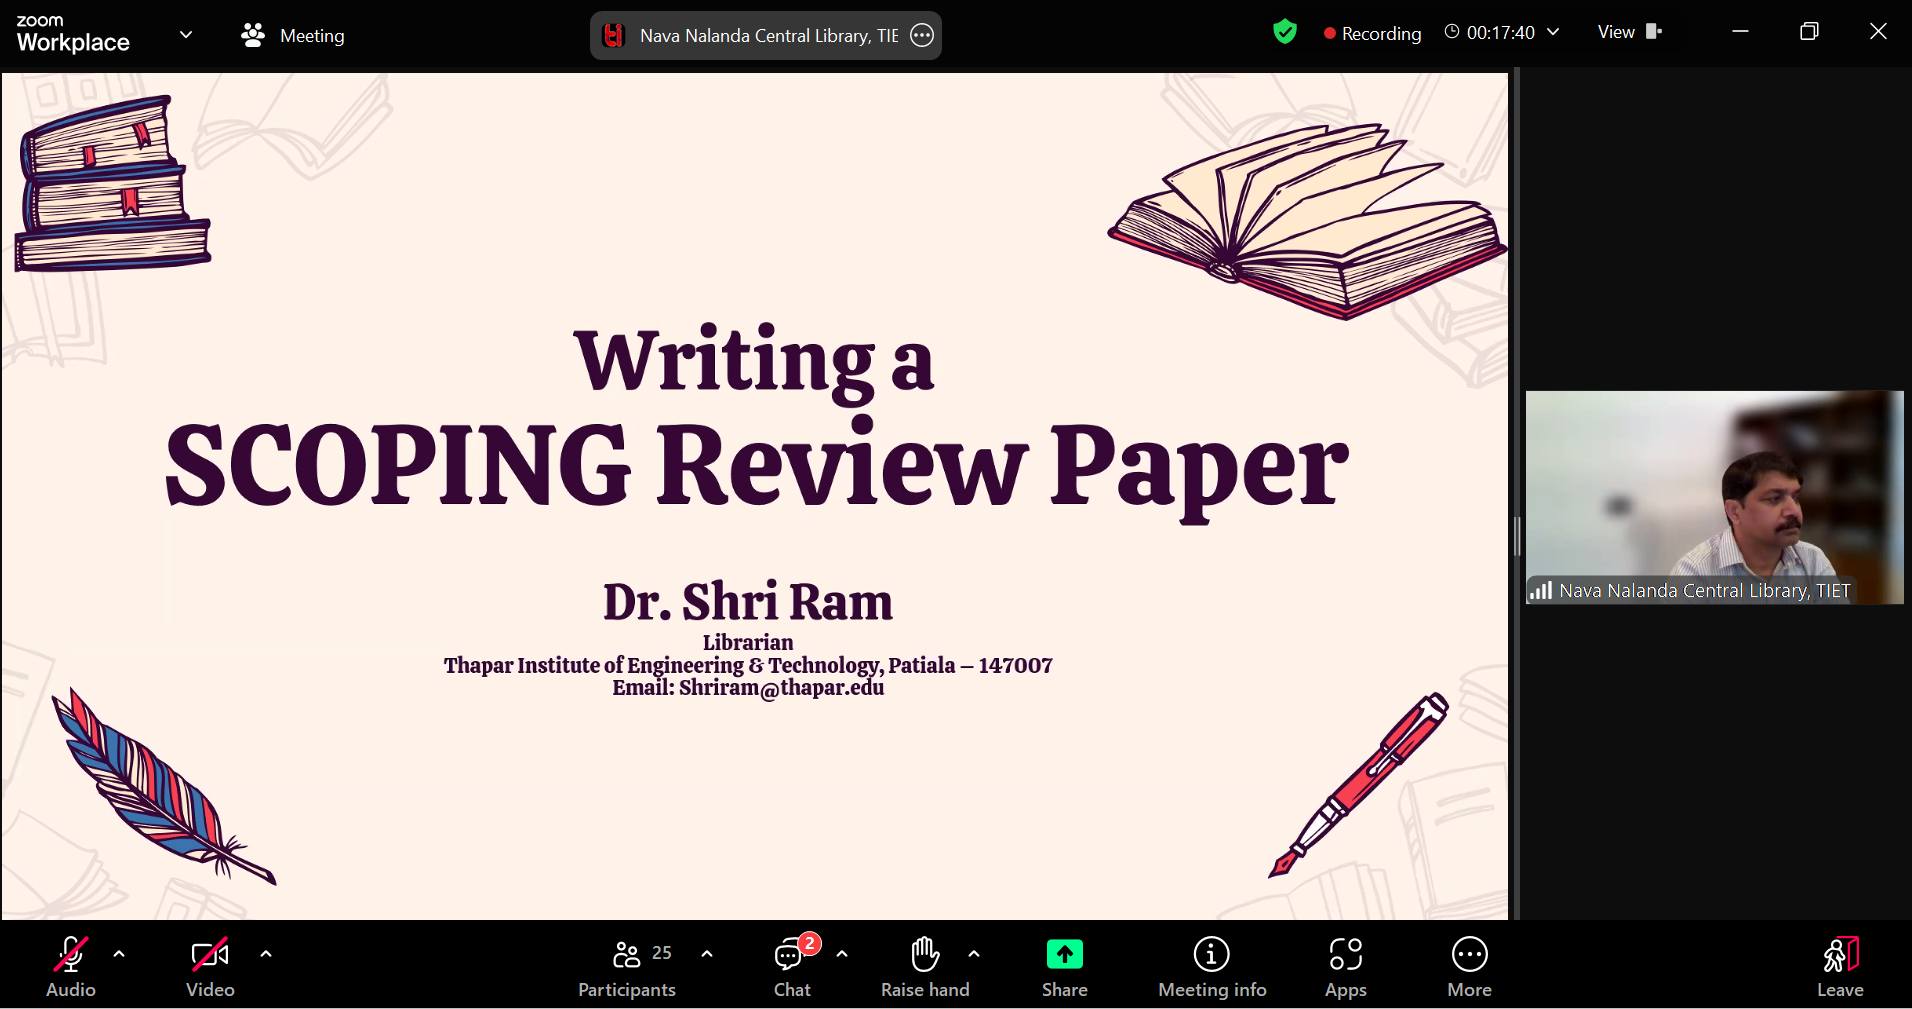The width and height of the screenshot is (1912, 1009).
Task: Leave the meeting
Action: click(x=1839, y=967)
